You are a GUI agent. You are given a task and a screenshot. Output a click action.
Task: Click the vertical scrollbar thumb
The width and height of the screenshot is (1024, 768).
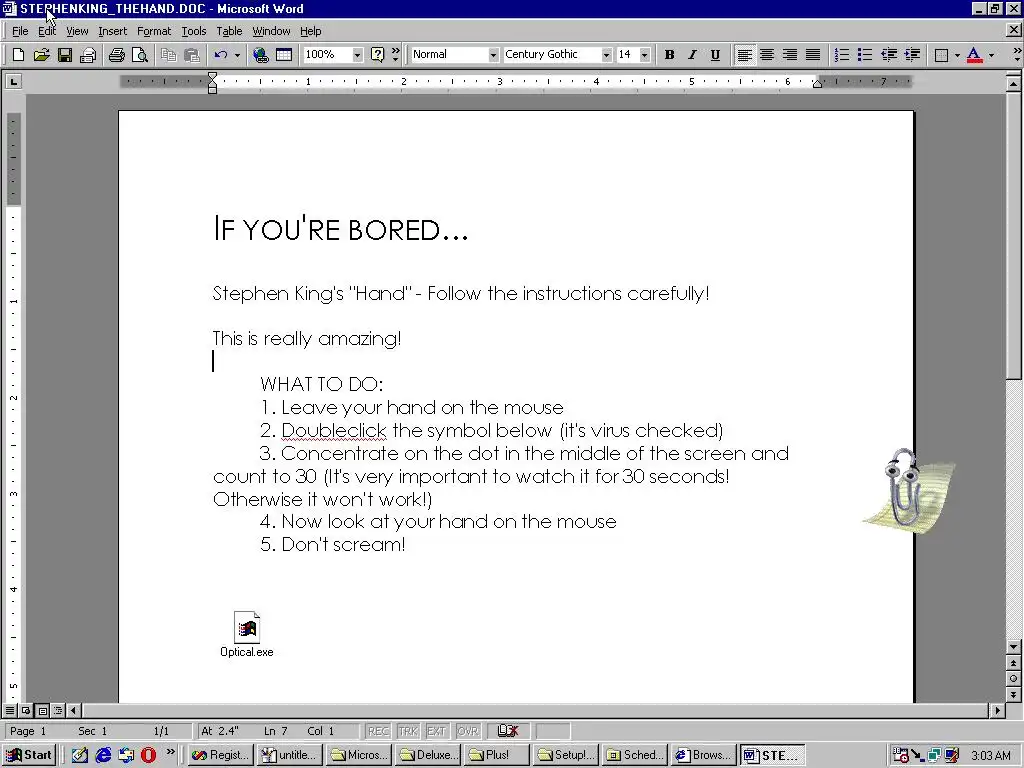[1013, 236]
